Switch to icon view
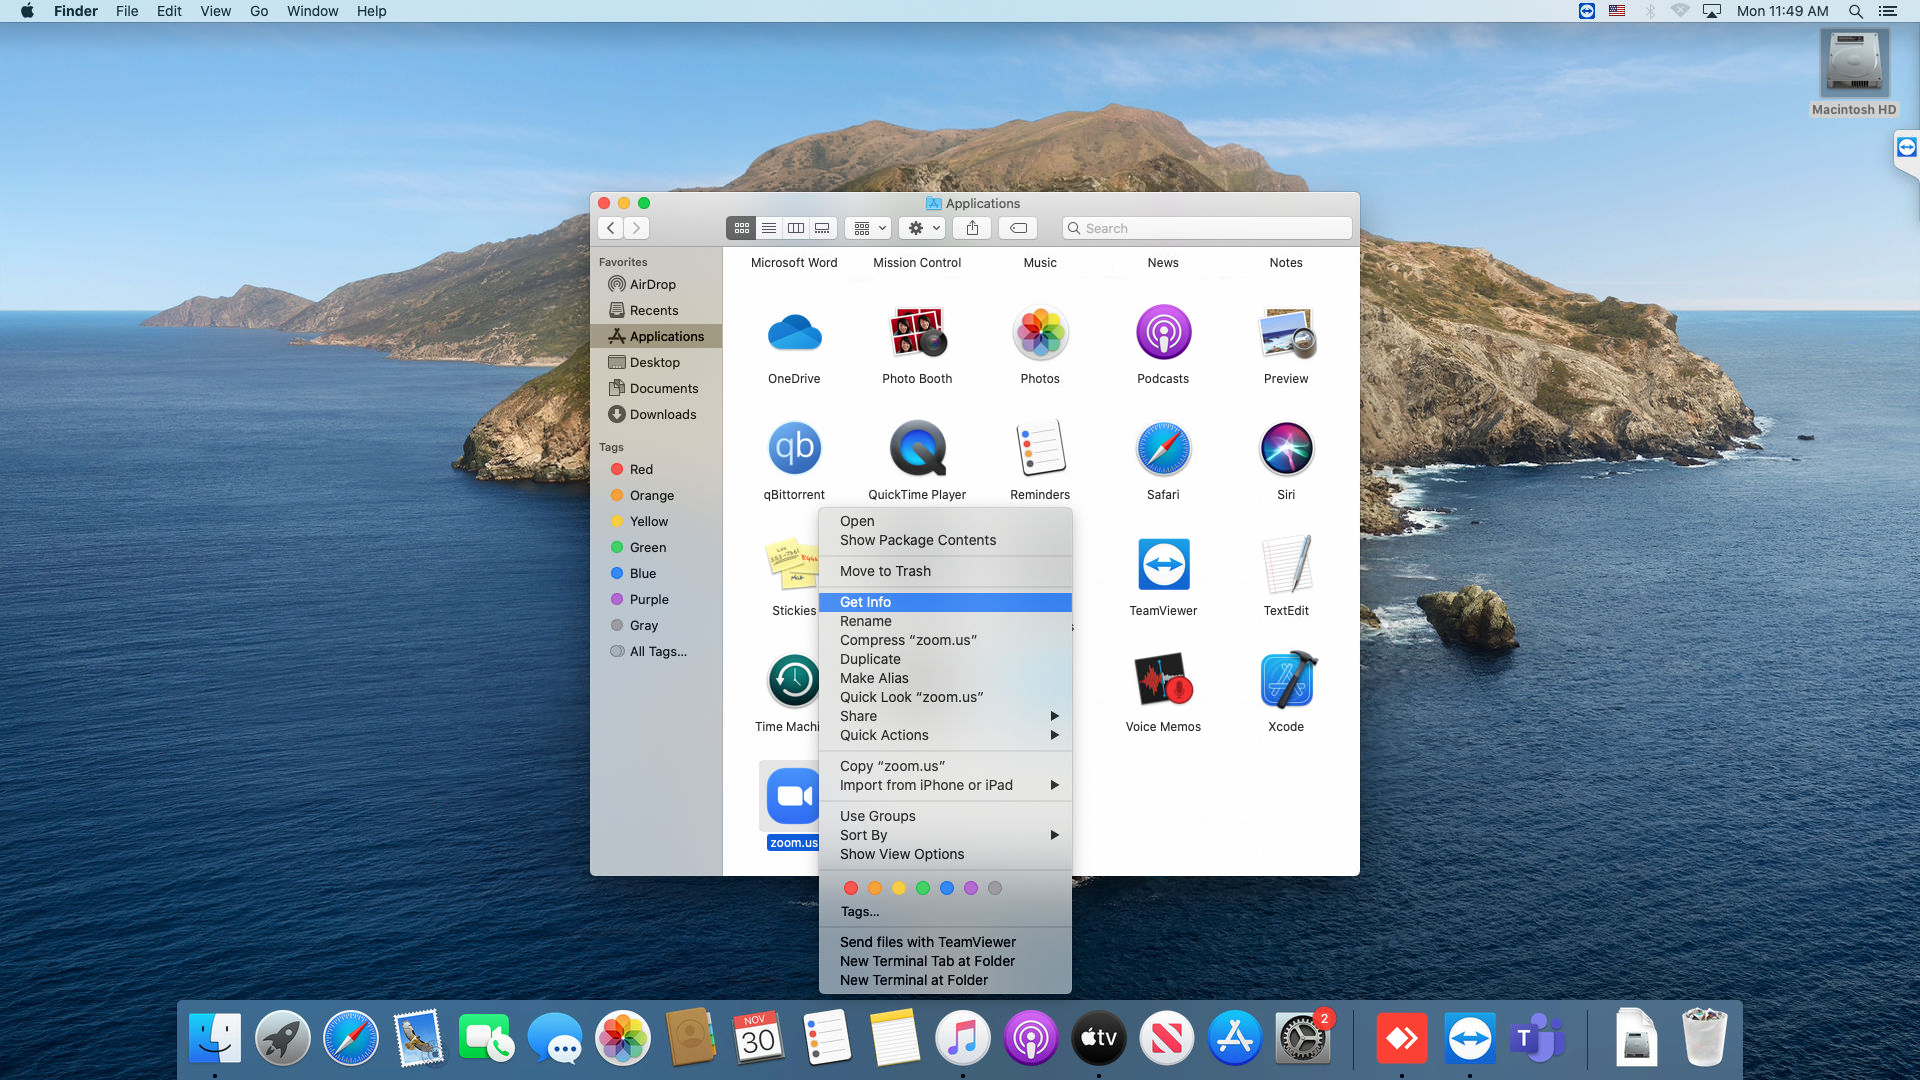Viewport: 1920px width, 1080px height. point(741,228)
